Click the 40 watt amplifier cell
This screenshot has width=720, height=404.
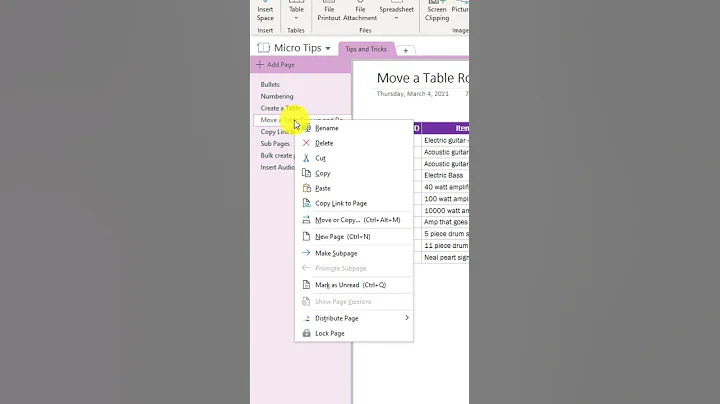click(445, 187)
